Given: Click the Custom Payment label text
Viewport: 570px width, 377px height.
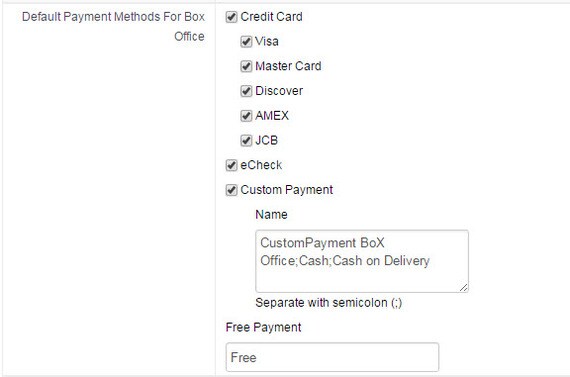Looking at the screenshot, I should 286,190.
